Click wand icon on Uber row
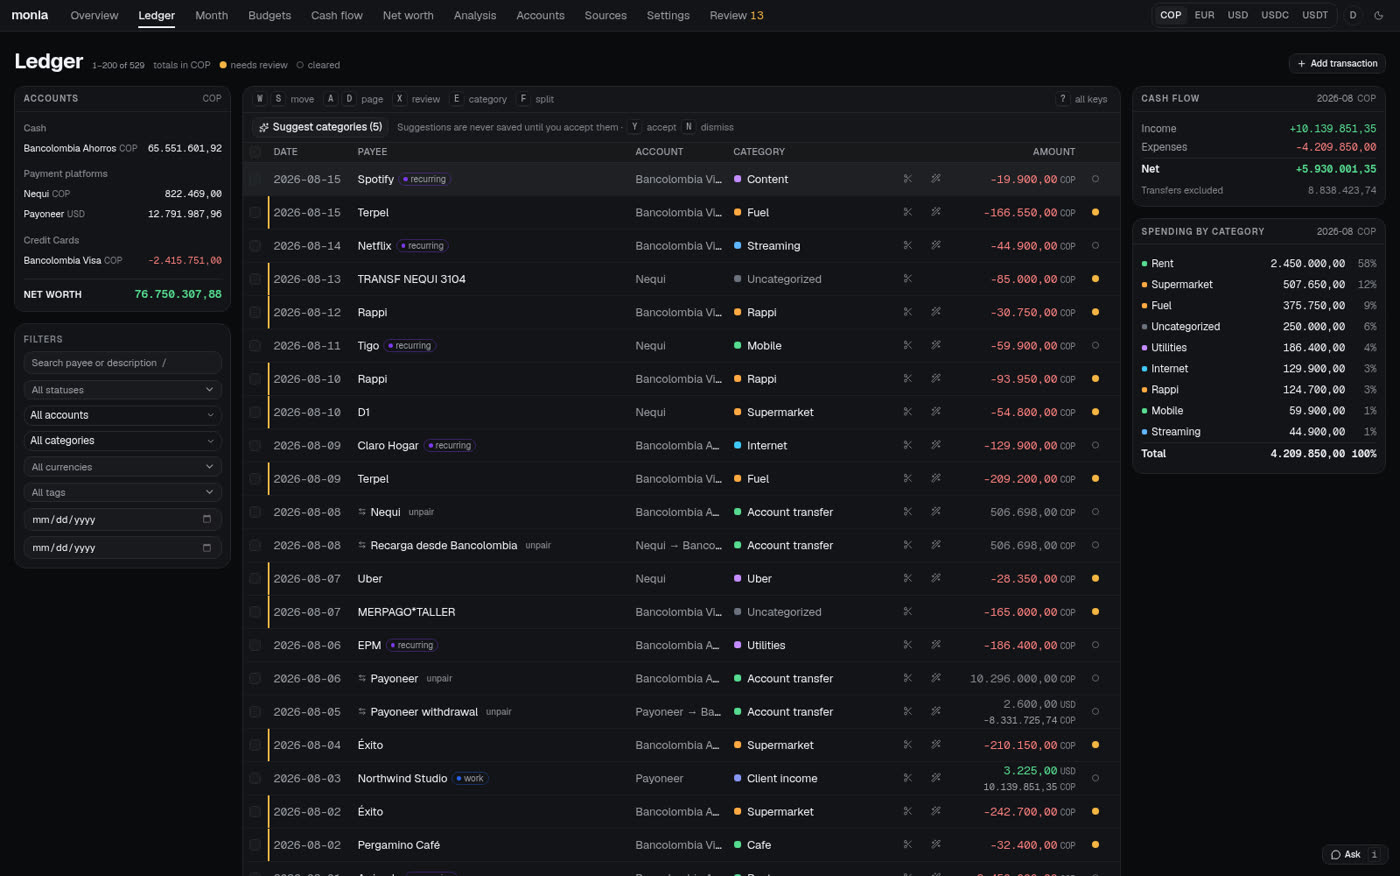 coord(936,579)
